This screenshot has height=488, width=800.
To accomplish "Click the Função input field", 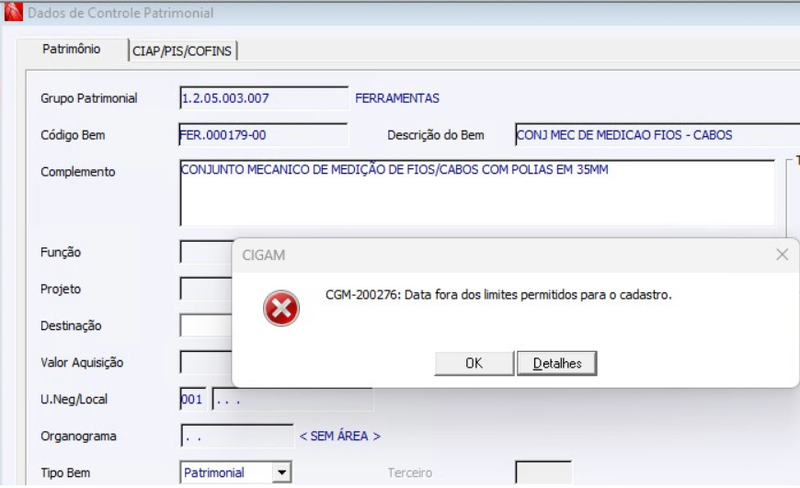I will tap(206, 252).
